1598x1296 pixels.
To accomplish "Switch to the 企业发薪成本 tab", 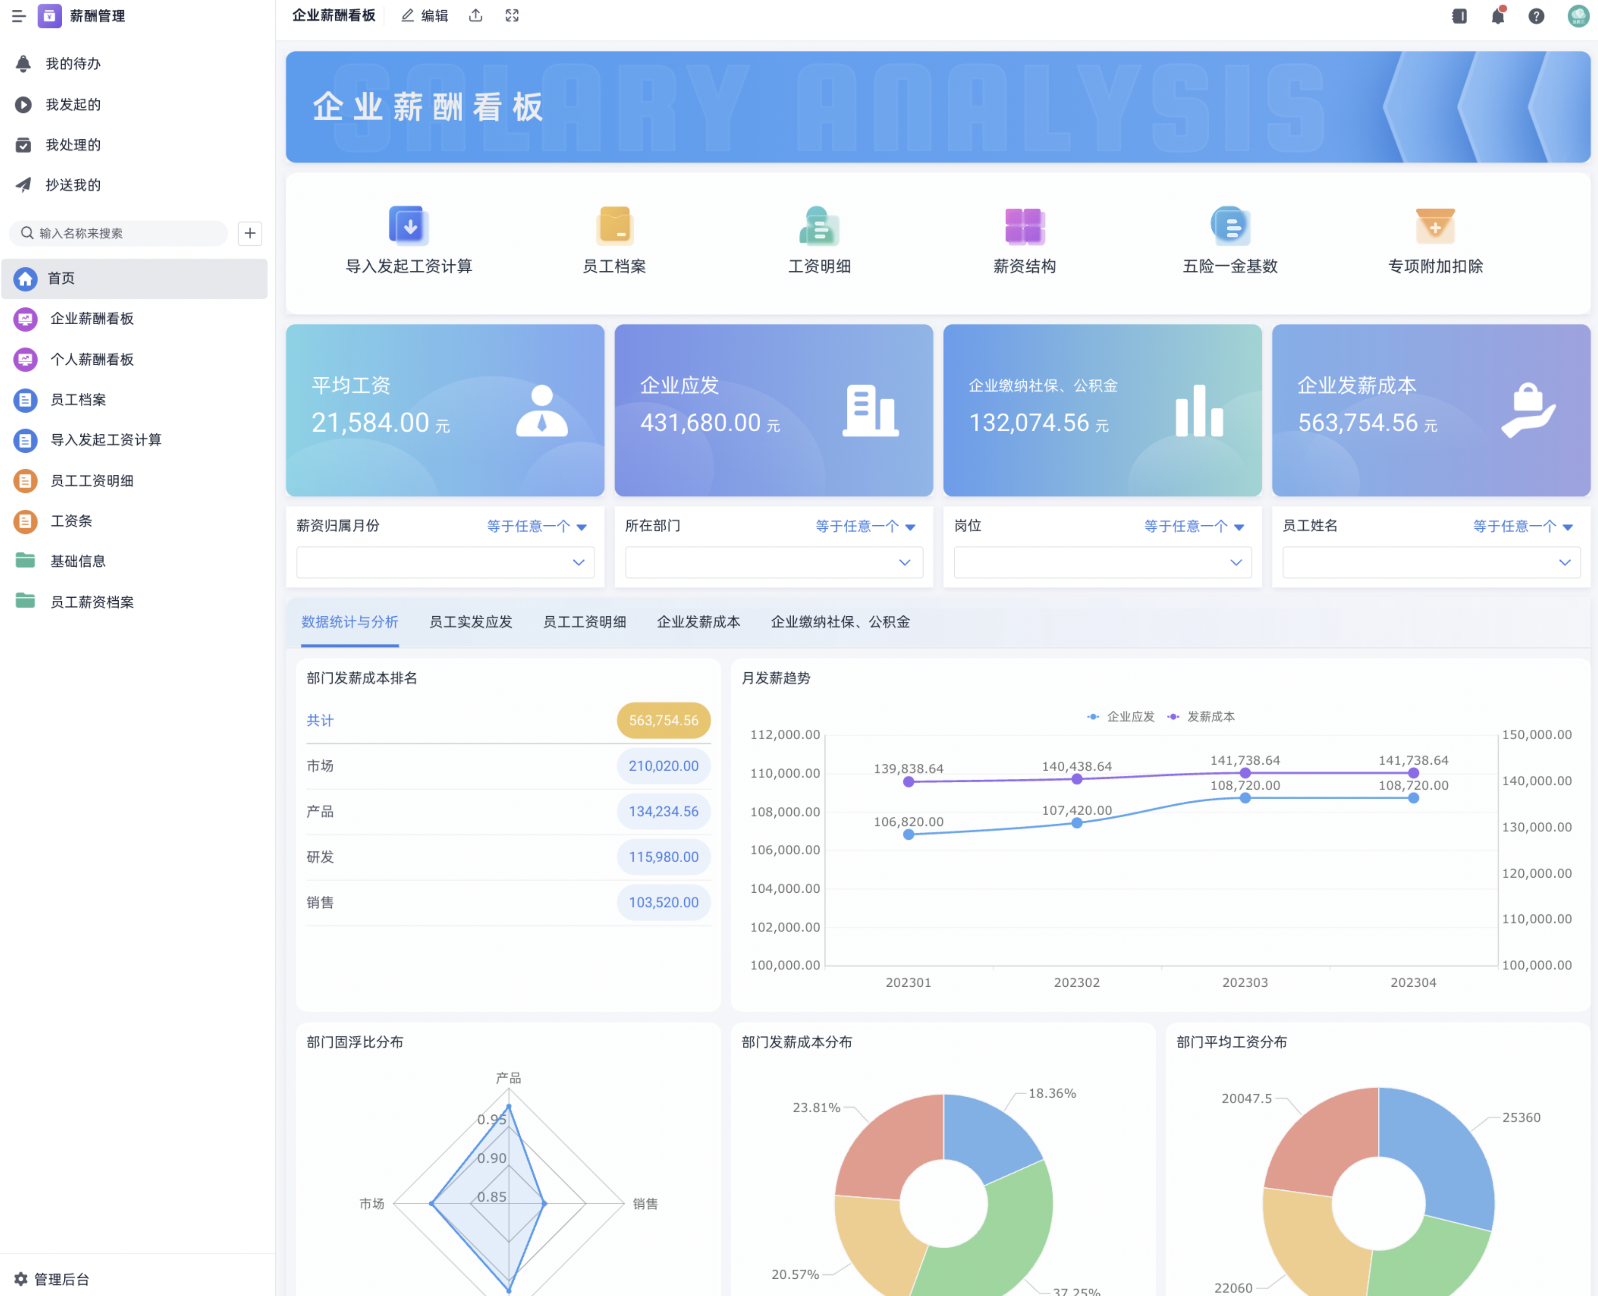I will click(699, 622).
